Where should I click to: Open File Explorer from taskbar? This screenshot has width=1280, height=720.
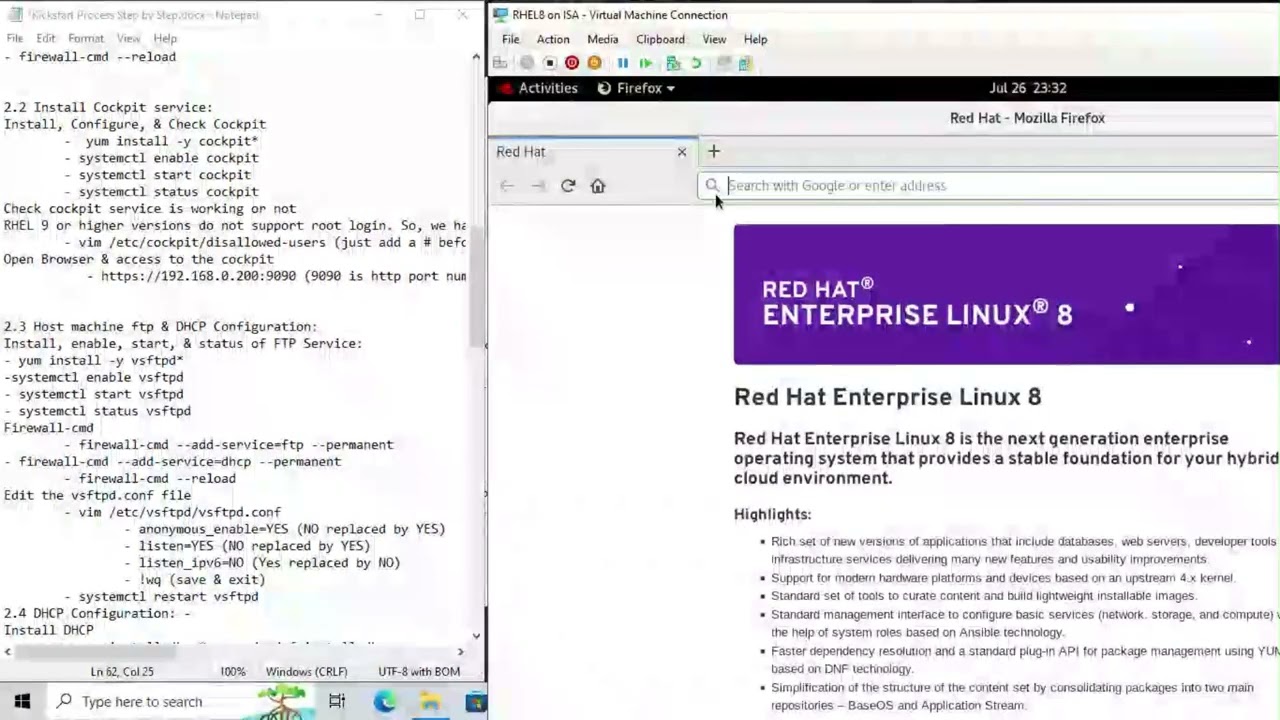coord(430,701)
